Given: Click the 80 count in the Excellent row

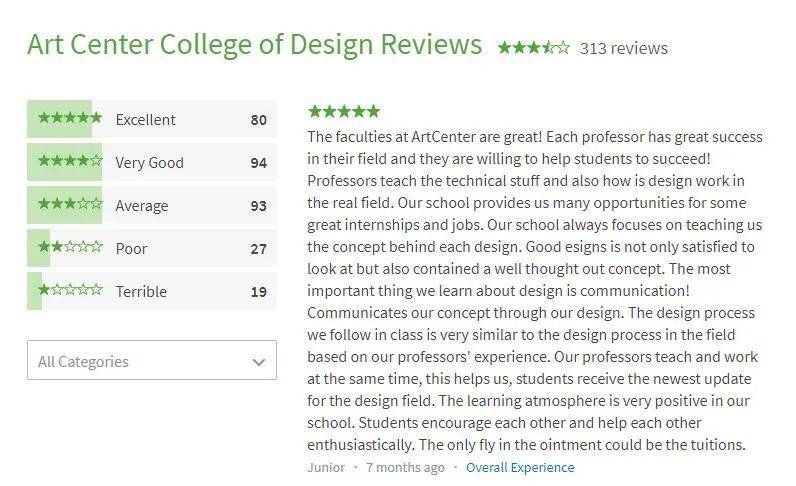Looking at the screenshot, I should pos(259,120).
